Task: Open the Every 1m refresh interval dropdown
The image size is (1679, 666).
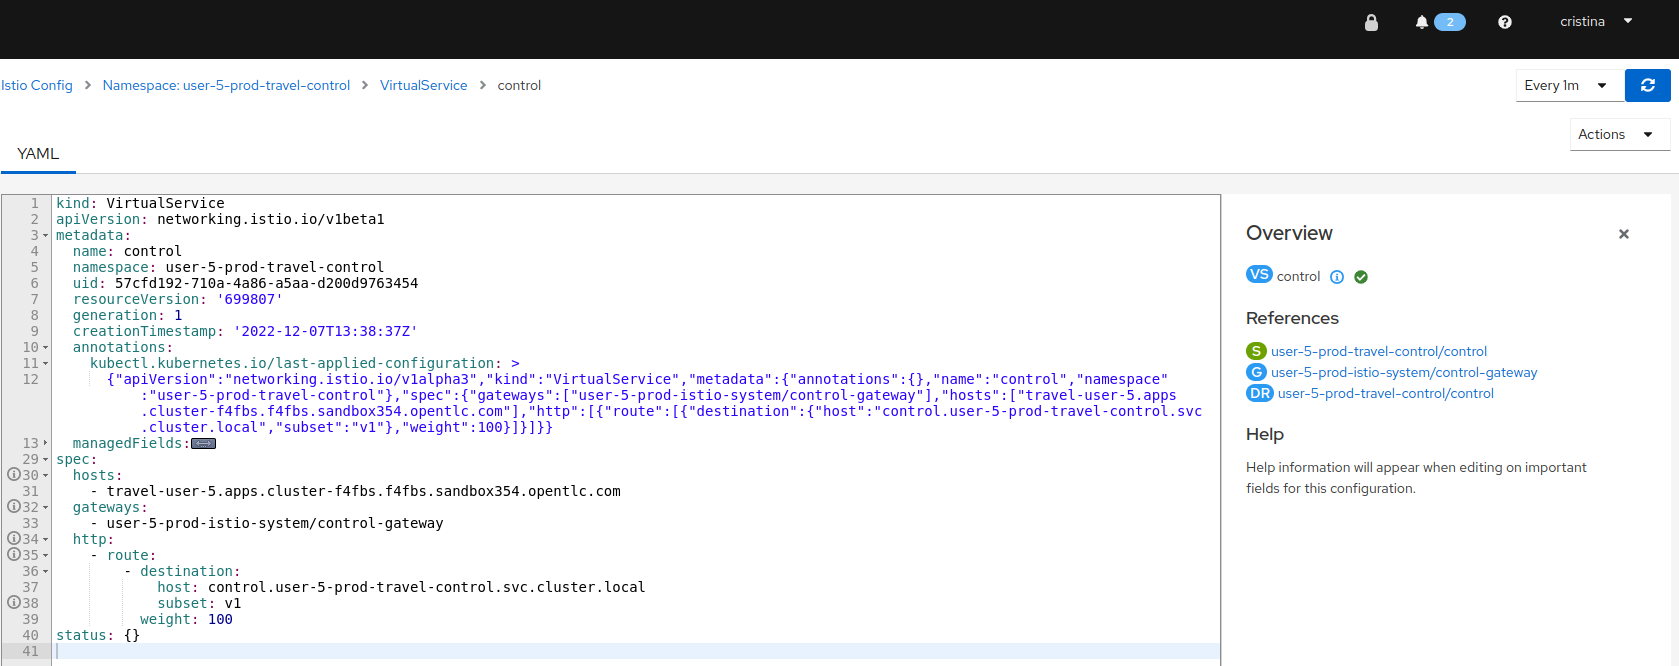Action: (x=1564, y=86)
